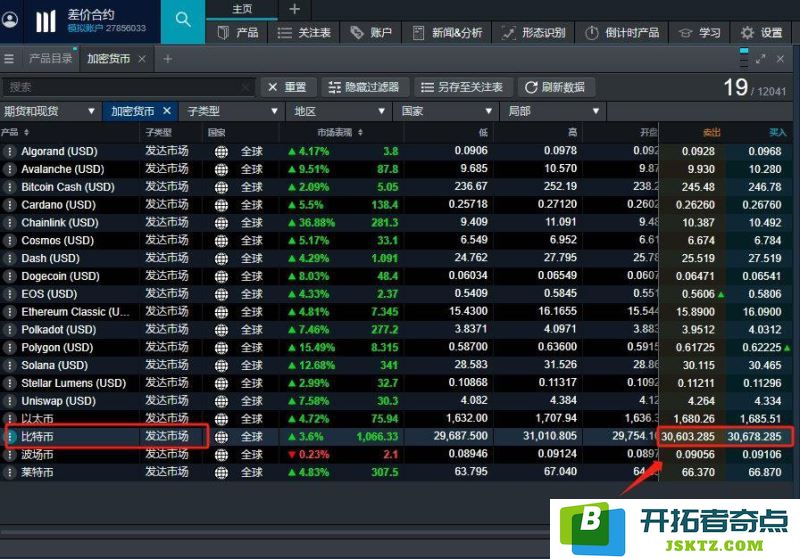This screenshot has height=559, width=800.
Task: Open options menu for Polkadot (USD)
Action: tap(9, 330)
